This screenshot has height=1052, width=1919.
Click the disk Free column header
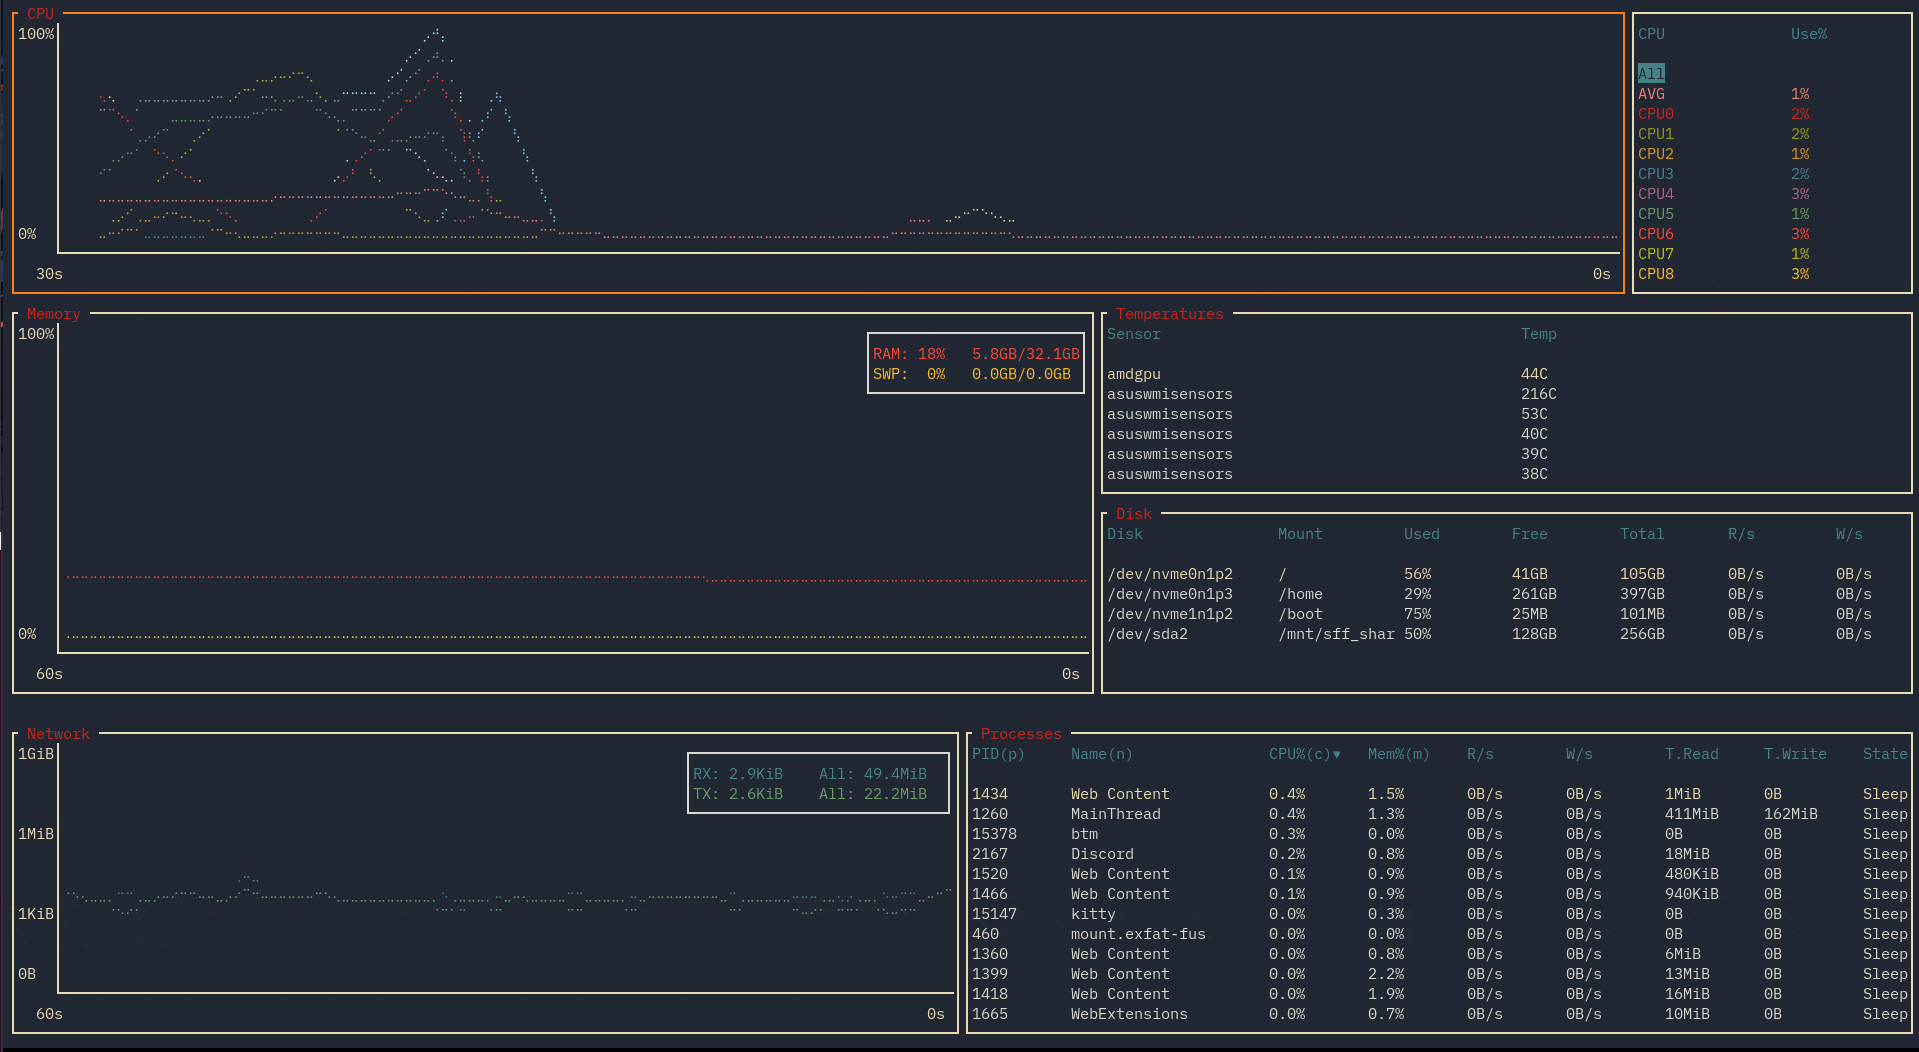point(1530,534)
